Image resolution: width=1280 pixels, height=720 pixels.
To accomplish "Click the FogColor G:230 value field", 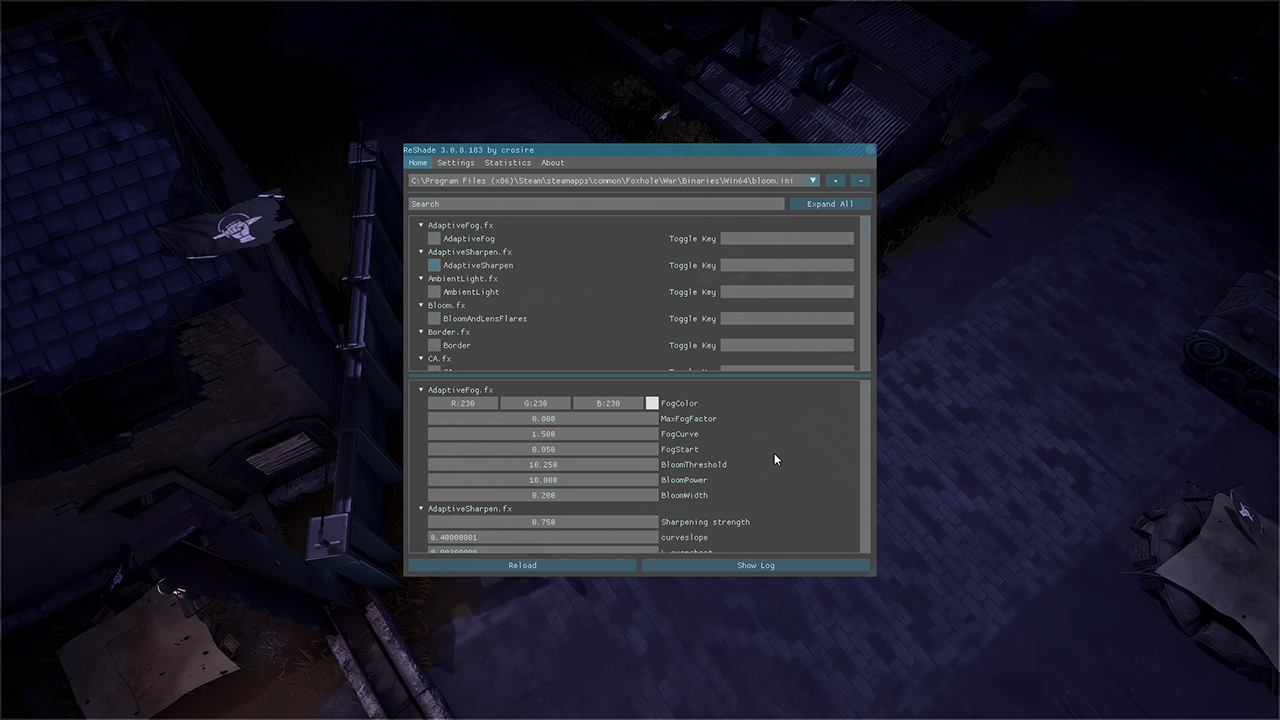I will coord(535,404).
